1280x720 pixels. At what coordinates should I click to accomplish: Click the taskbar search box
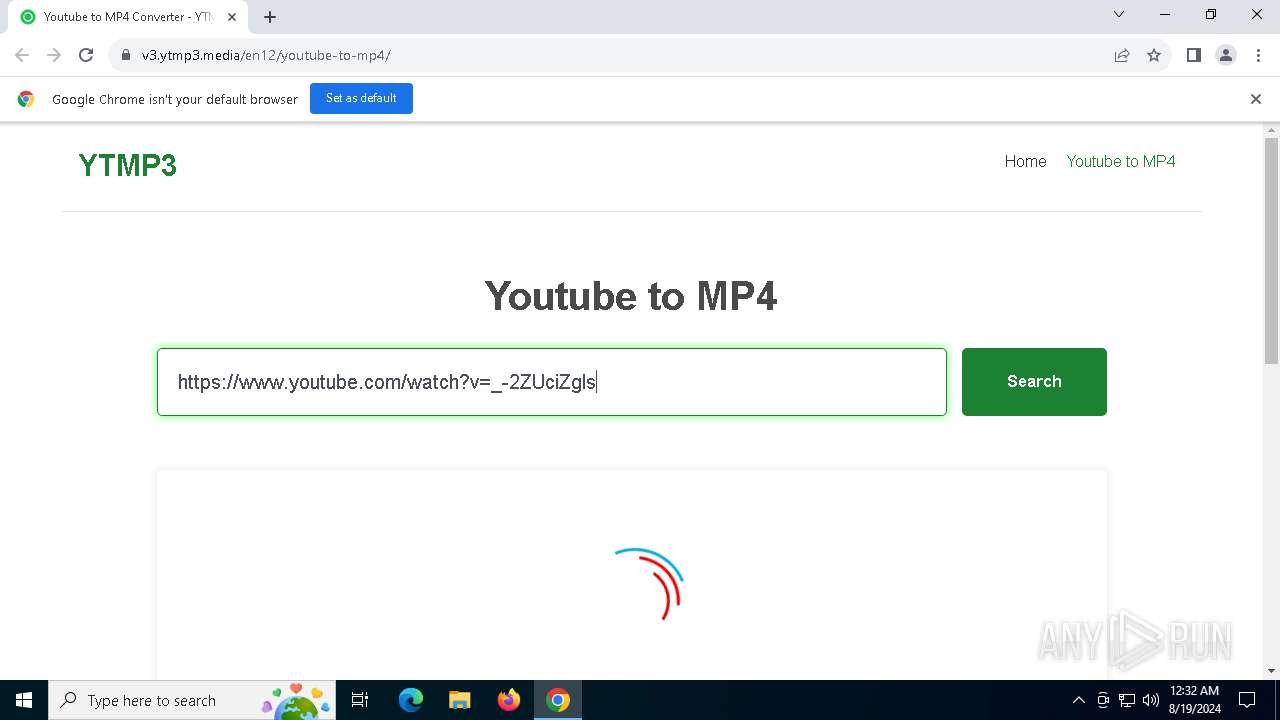click(x=190, y=700)
